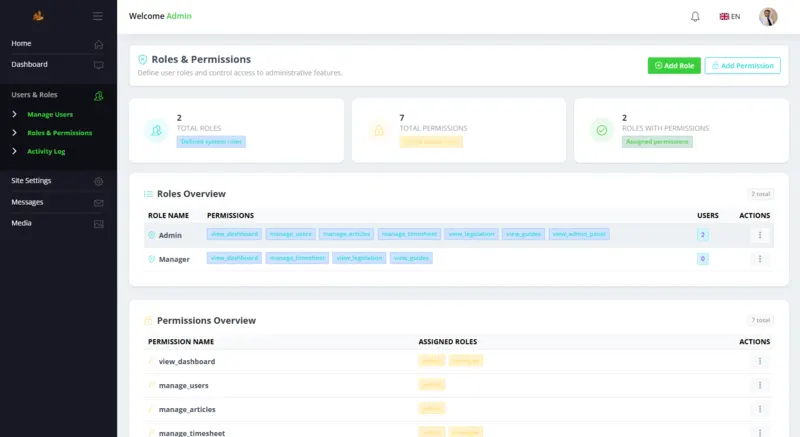Screen dimensions: 800x437
Task: Expand the Manage Users chevron
Action: (x=14, y=114)
